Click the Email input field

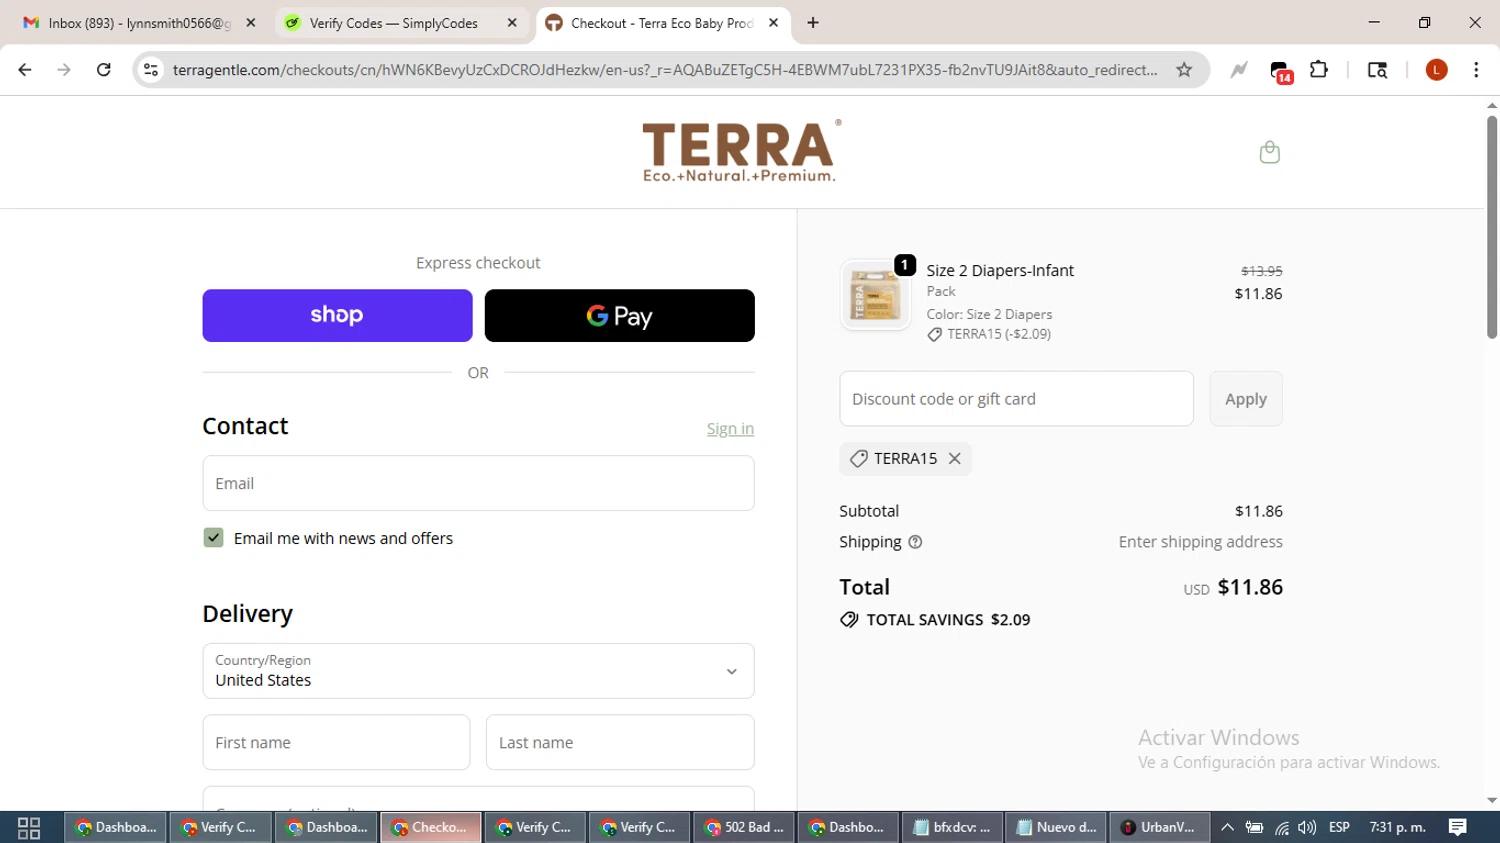(478, 483)
